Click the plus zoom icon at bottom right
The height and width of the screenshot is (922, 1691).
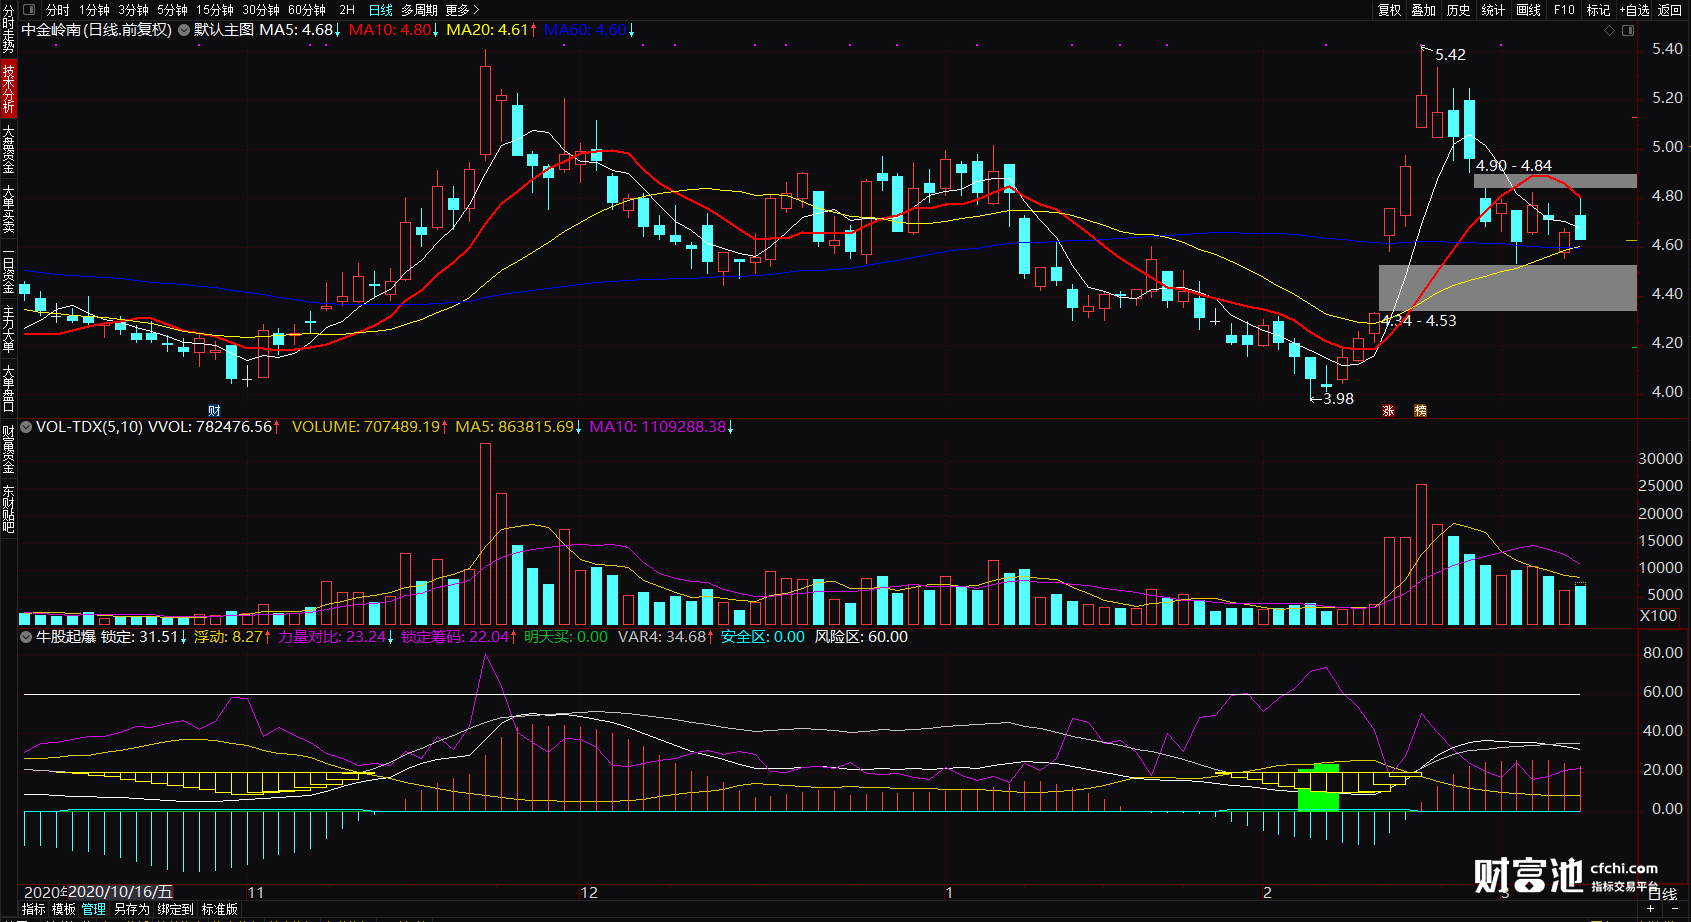(1651, 909)
